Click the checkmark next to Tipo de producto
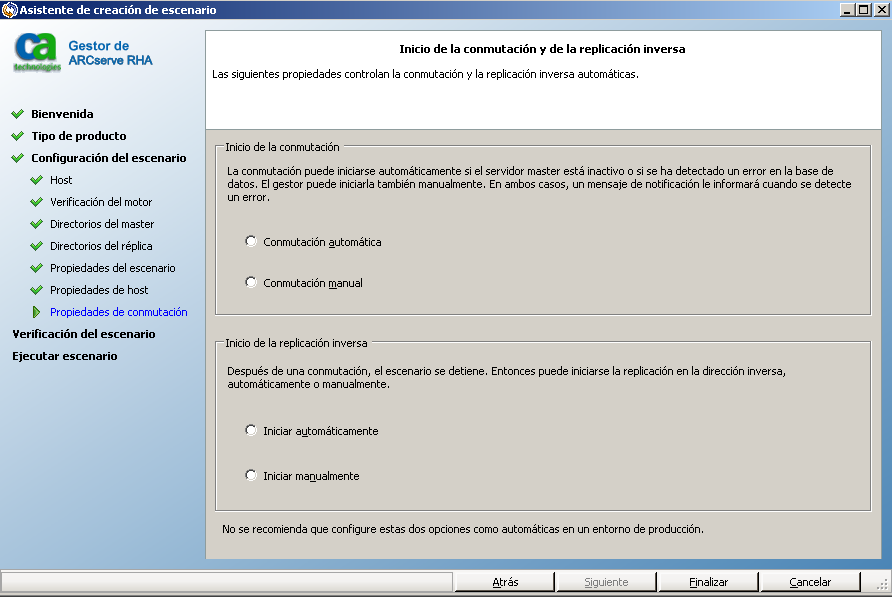This screenshot has height=598, width=892. click(x=18, y=135)
